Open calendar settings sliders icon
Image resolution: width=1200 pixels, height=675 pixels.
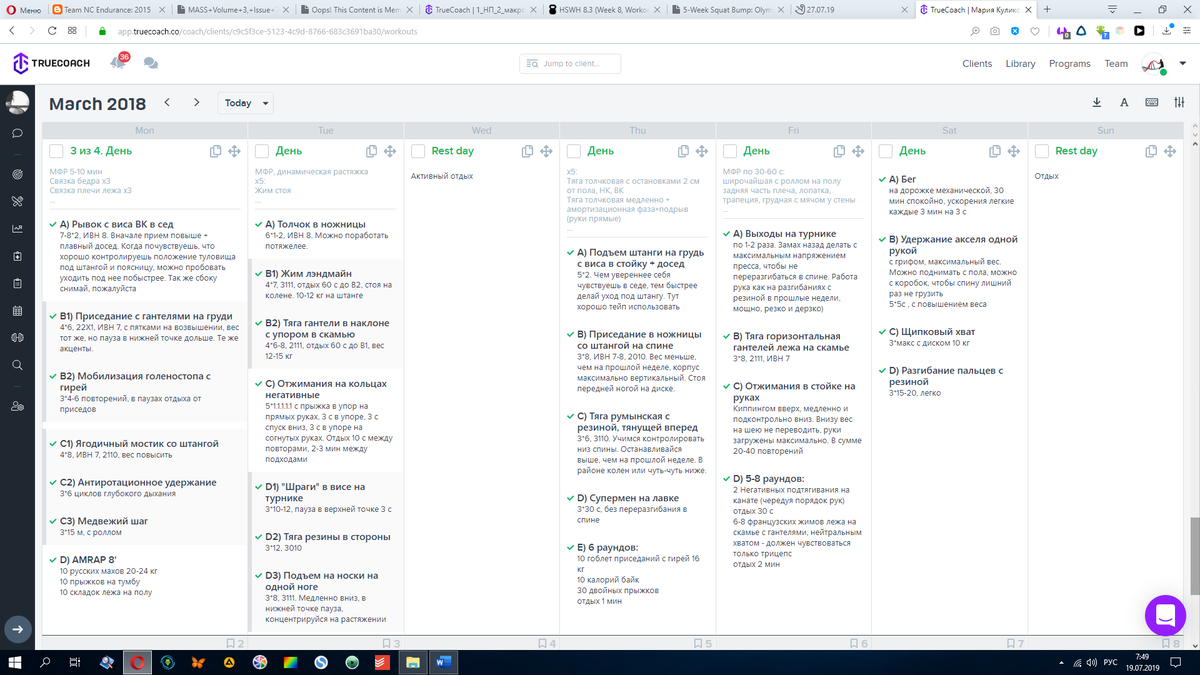pyautogui.click(x=1180, y=102)
